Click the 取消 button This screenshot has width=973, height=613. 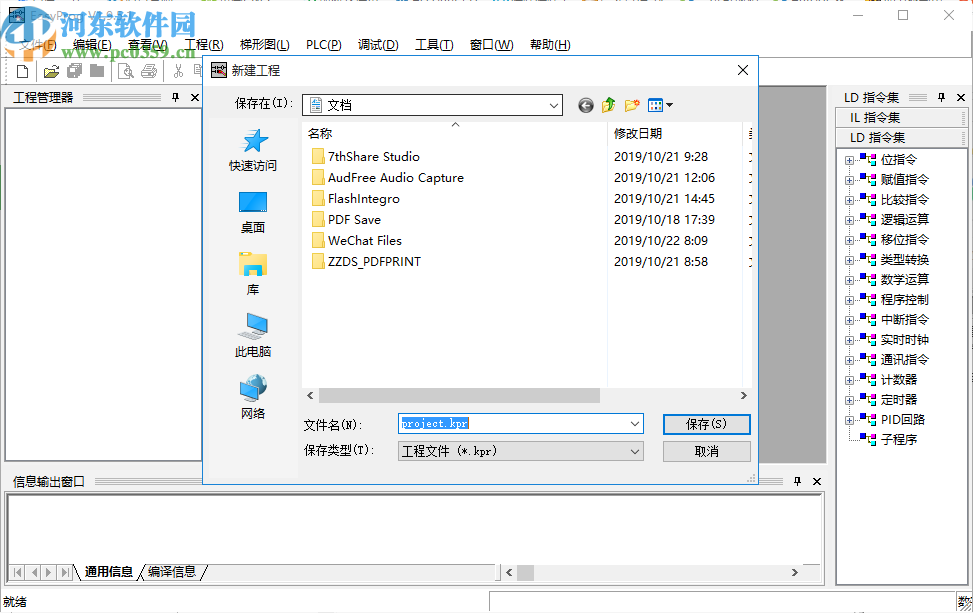(x=706, y=451)
